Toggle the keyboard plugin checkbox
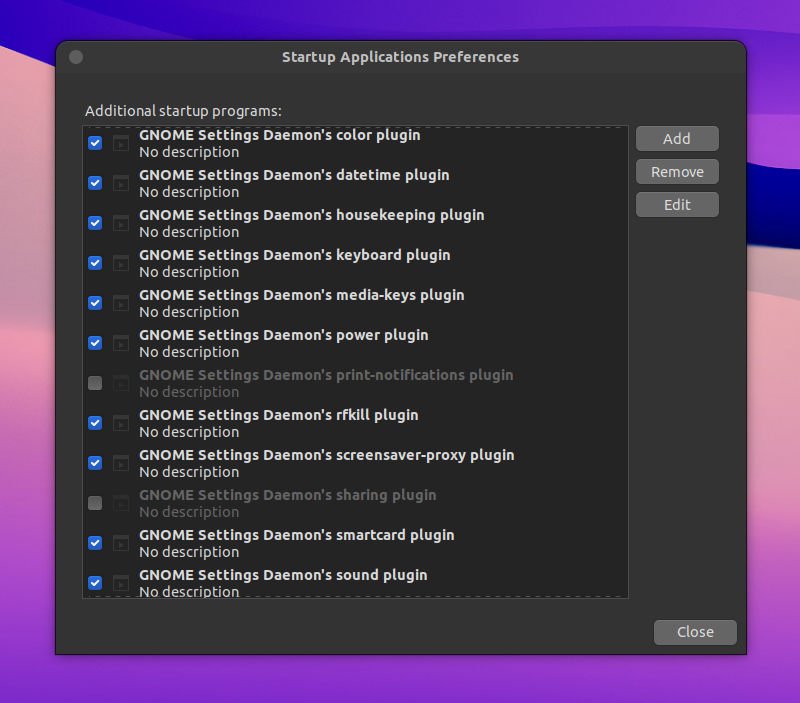 click(x=95, y=263)
